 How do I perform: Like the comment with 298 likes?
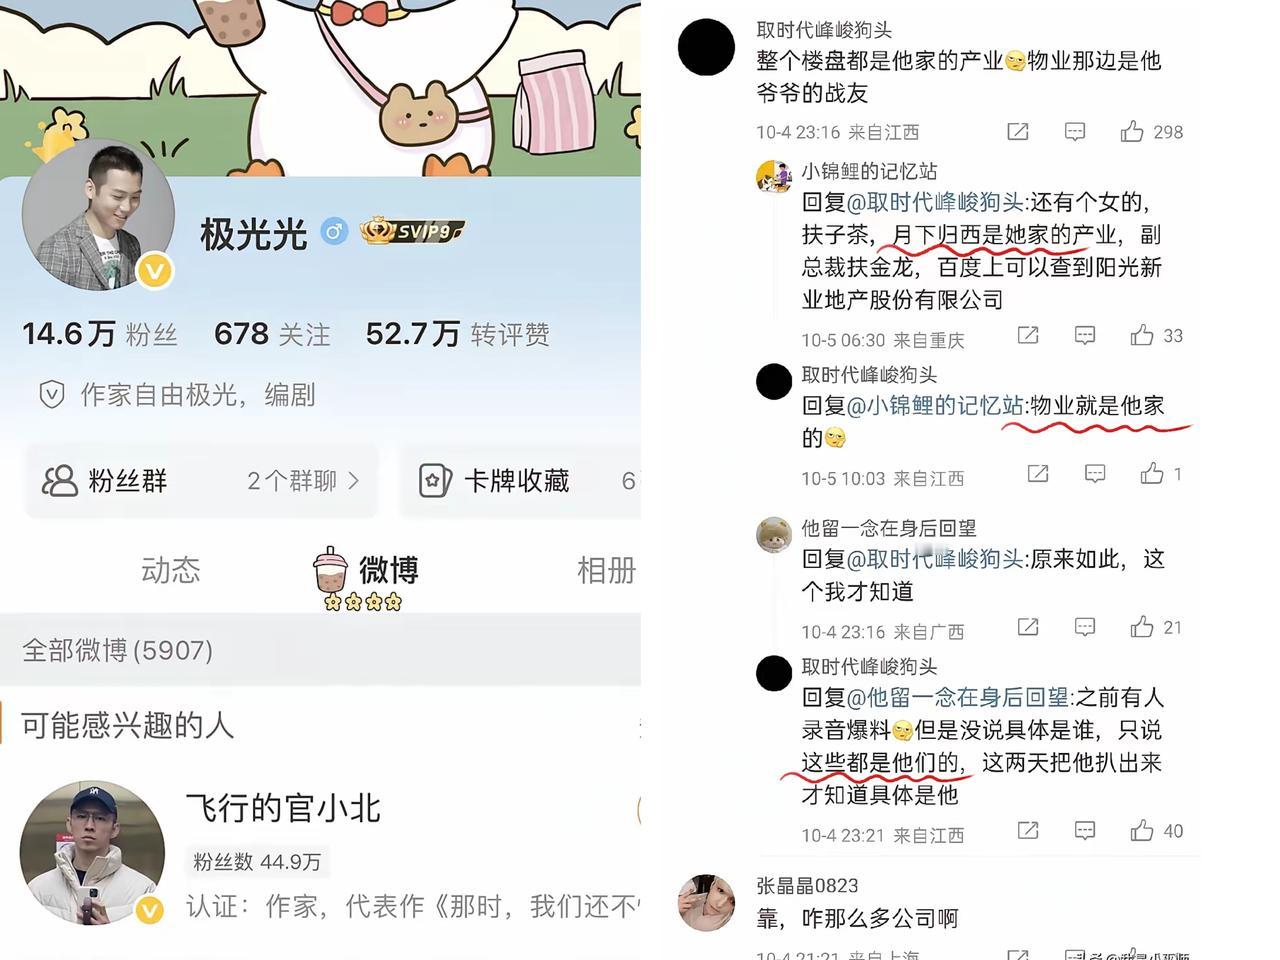(x=1132, y=131)
